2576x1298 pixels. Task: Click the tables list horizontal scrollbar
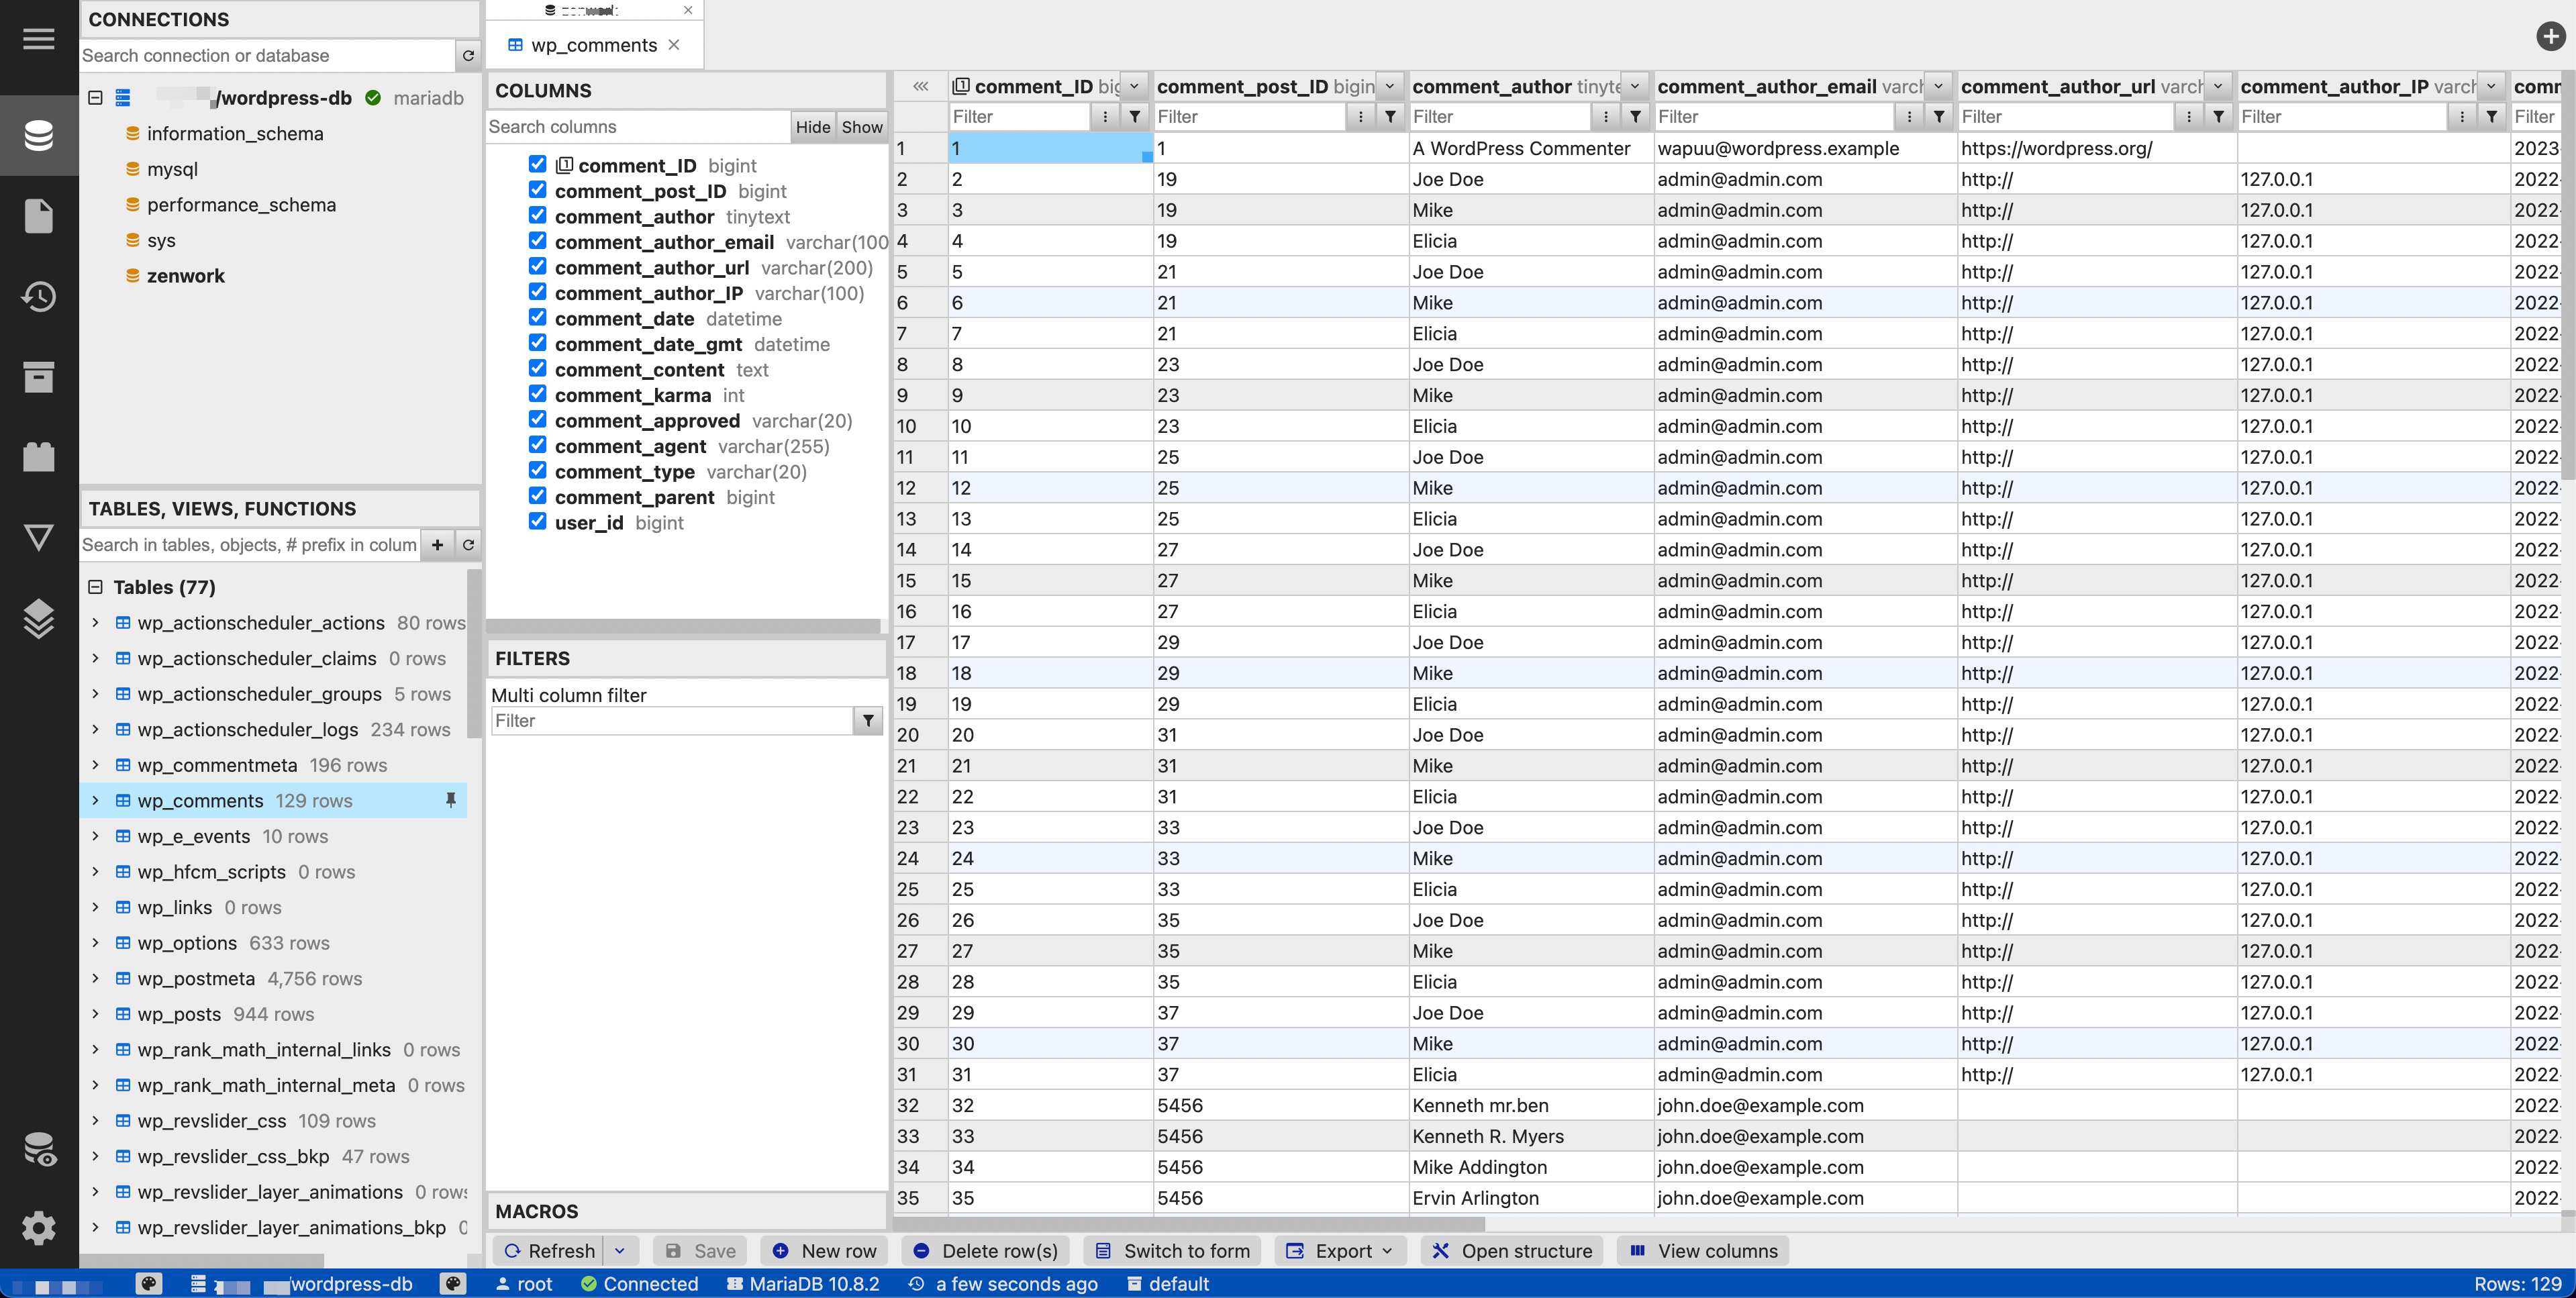click(x=202, y=1260)
